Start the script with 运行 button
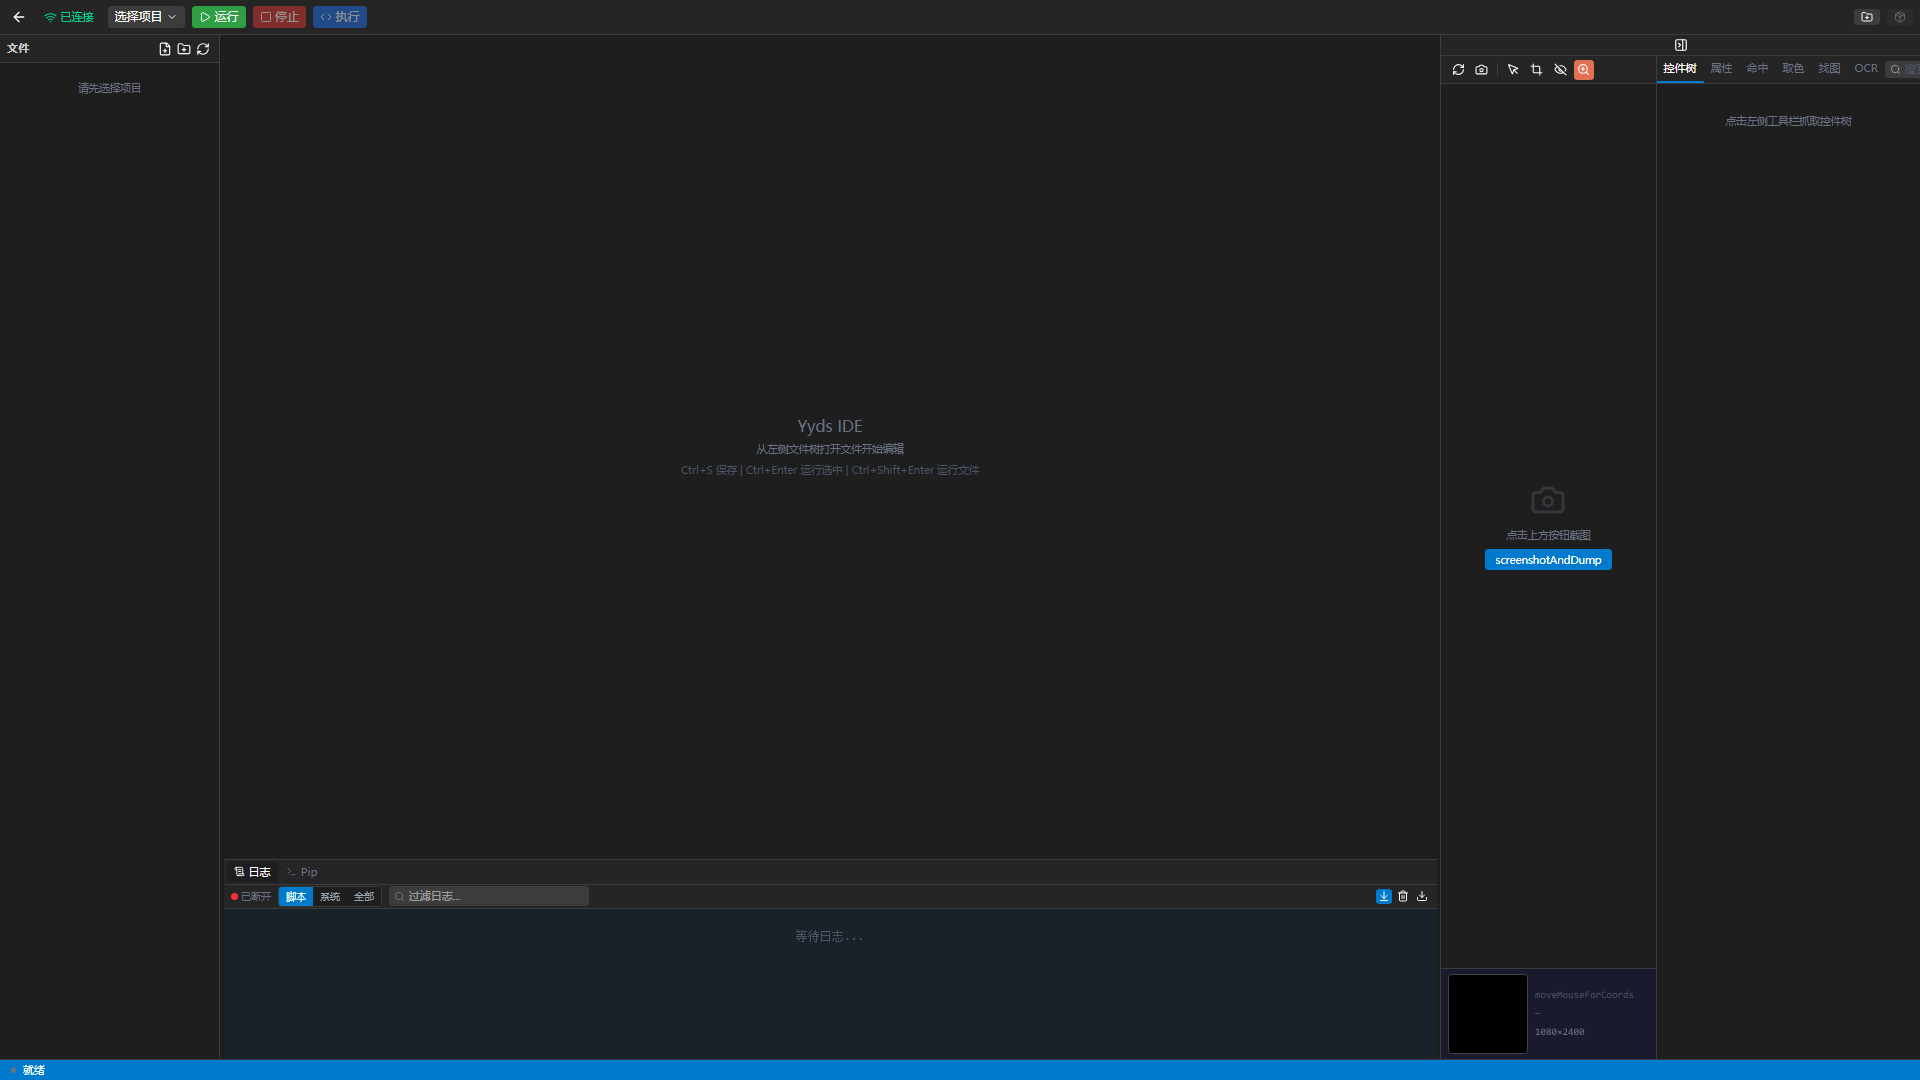Viewport: 1920px width, 1080px height. pos(219,17)
